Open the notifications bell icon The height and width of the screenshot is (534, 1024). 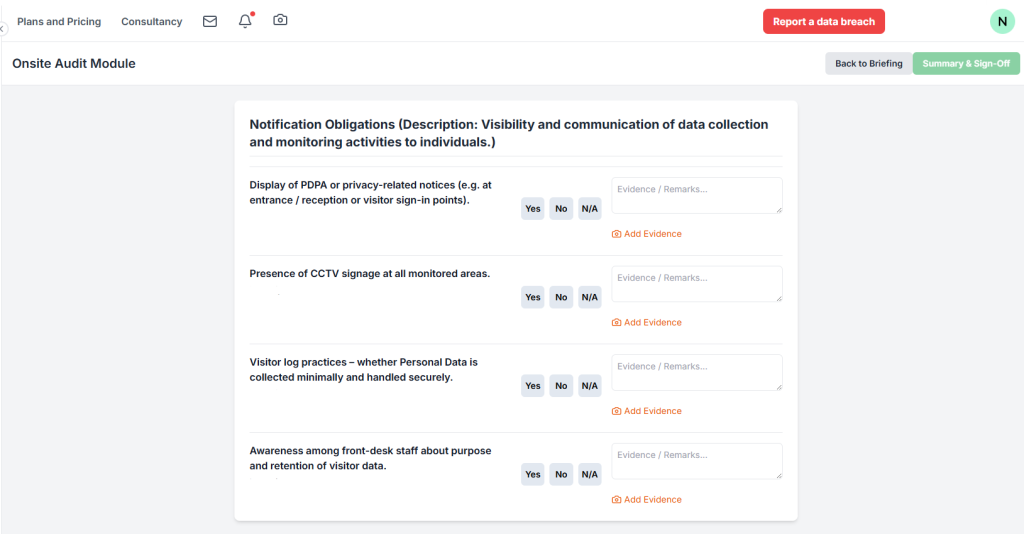coord(245,21)
